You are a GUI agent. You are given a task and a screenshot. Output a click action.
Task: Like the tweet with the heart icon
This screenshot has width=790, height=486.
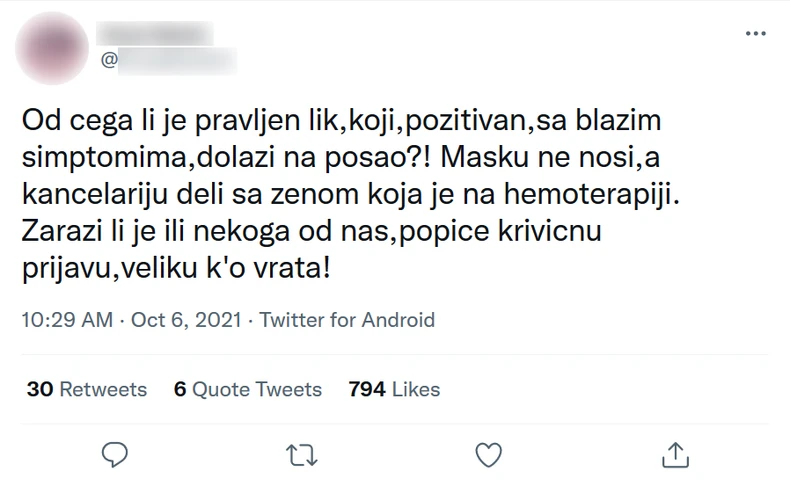pos(487,455)
